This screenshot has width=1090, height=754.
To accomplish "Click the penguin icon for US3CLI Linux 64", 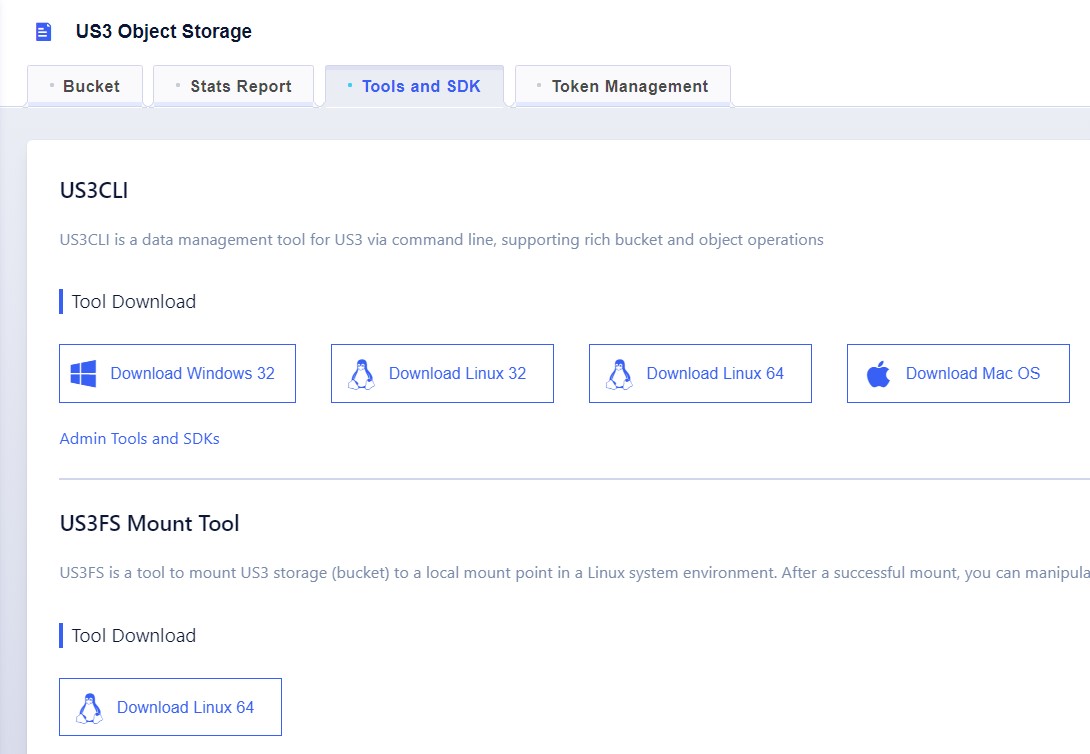I will pos(619,374).
